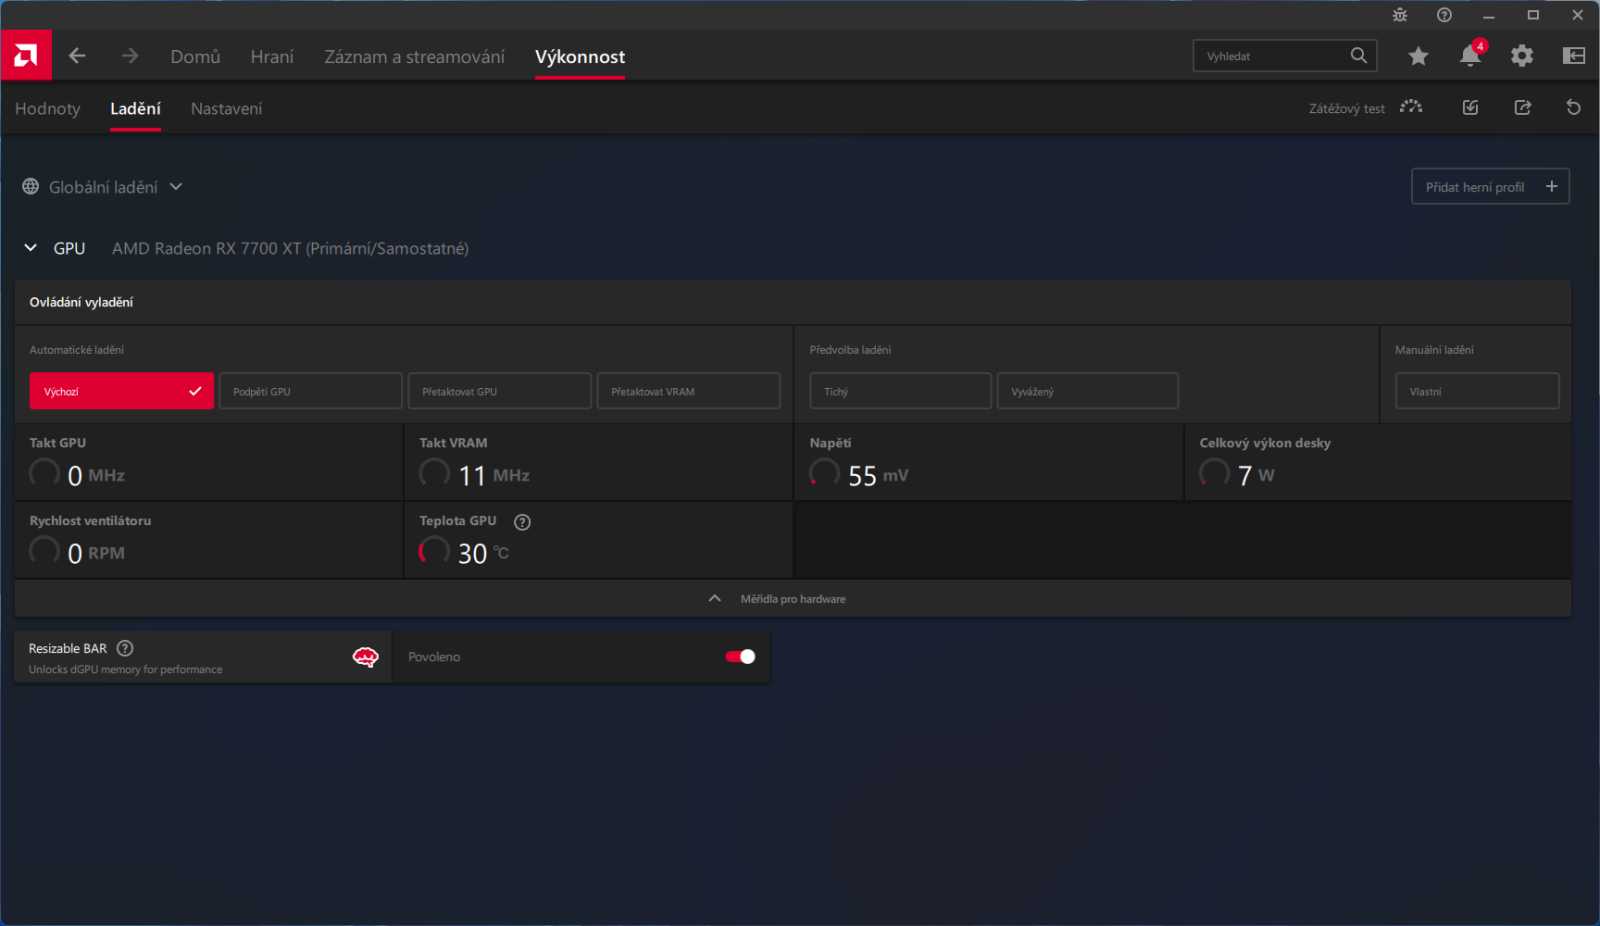Choose Tichý tuning preset
The image size is (1600, 926).
point(900,391)
